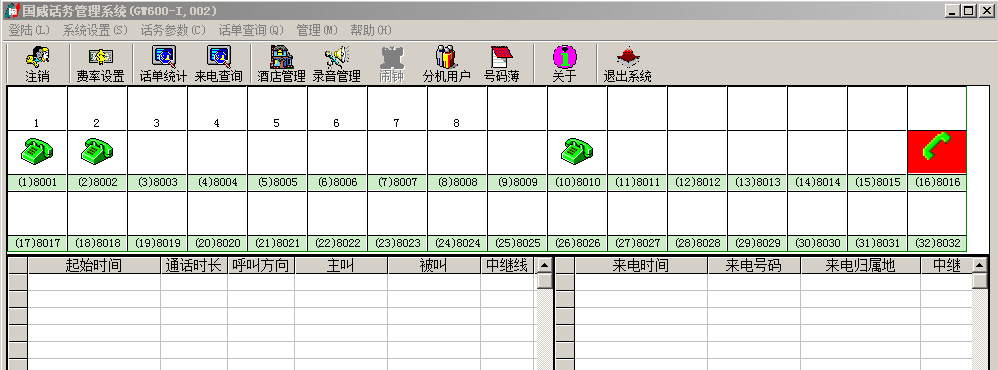998x370 pixels.
Task: Open the 系统设置(S) menu
Action: 95,30
